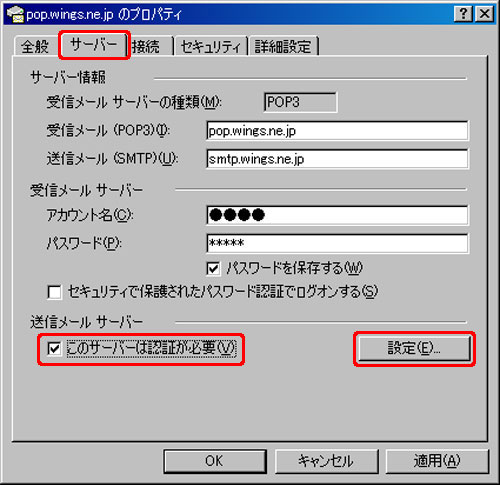Close the properties dialog with X
This screenshot has width=500, height=485.
[484, 14]
